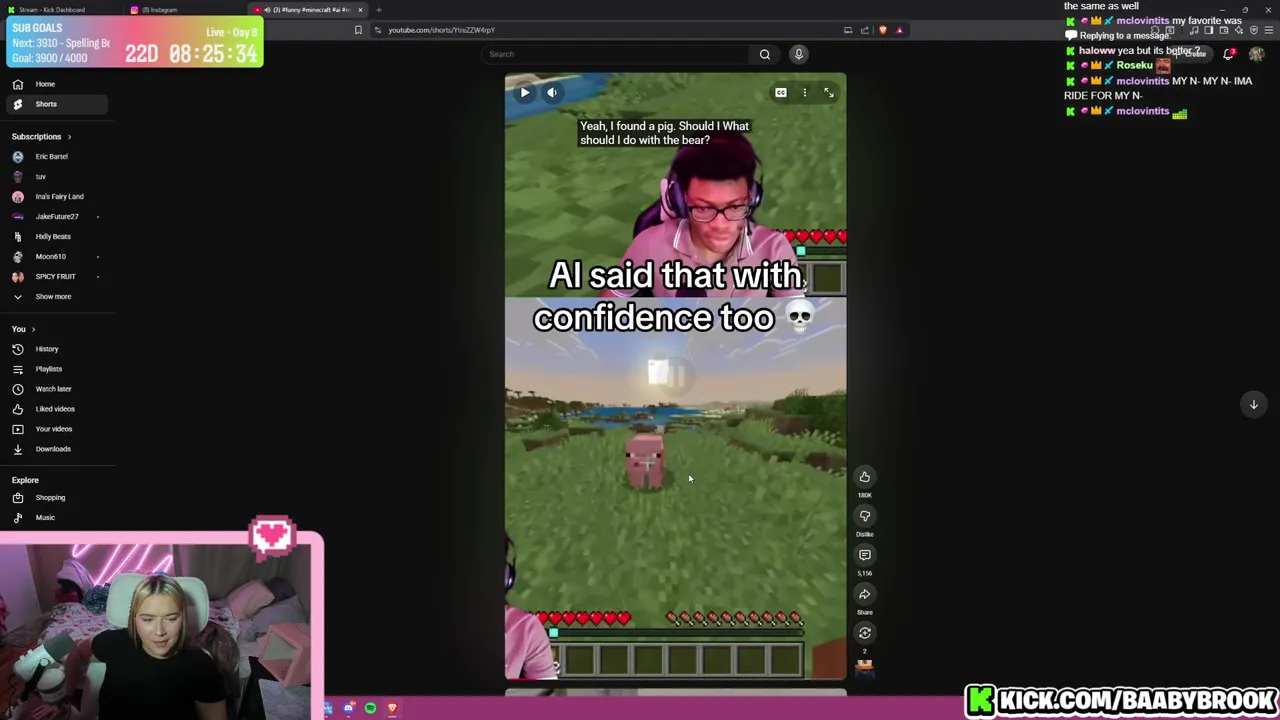This screenshot has width=1280, height=720.
Task: Open watch History
Action: (57, 349)
